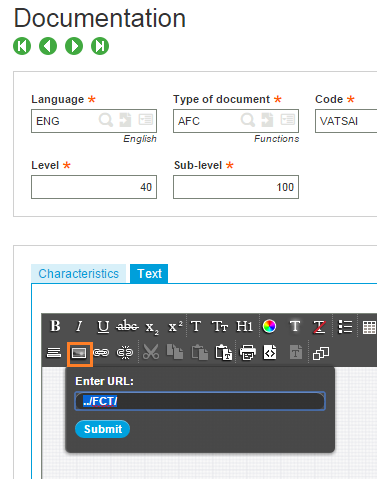Open Language field lookup magnifier
377x479 pixels.
(106, 120)
